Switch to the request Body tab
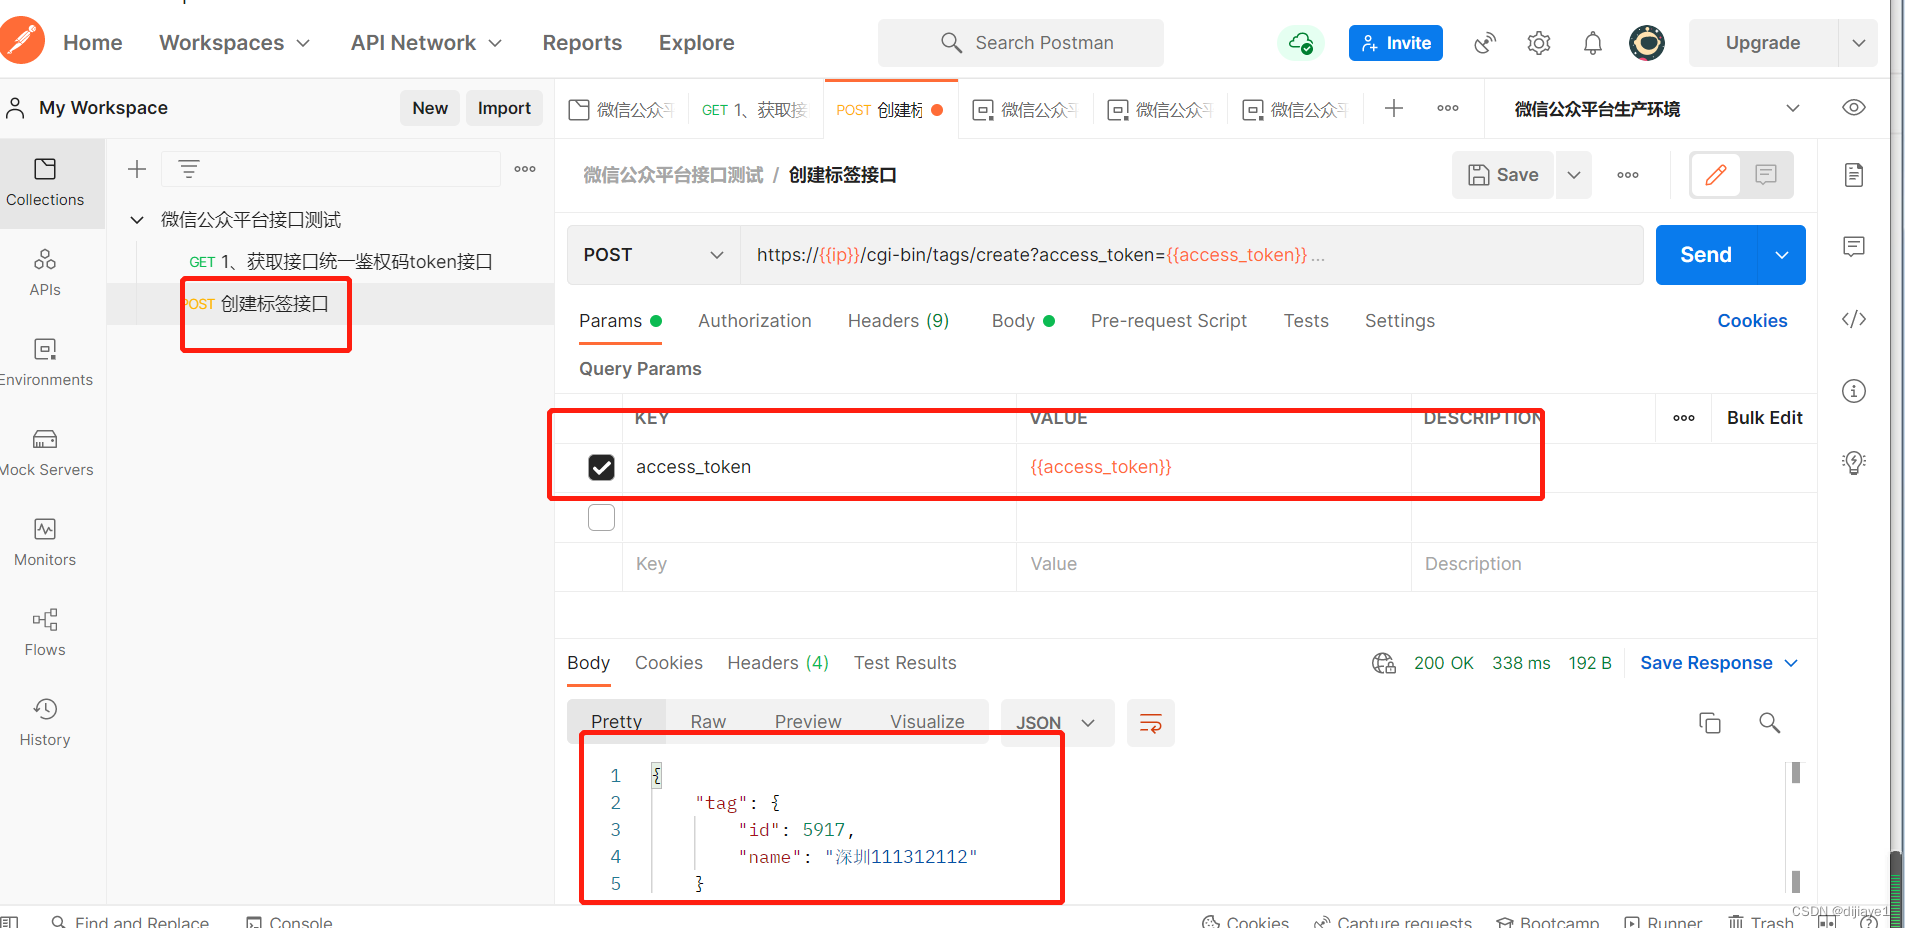This screenshot has width=1905, height=928. coord(1023,321)
